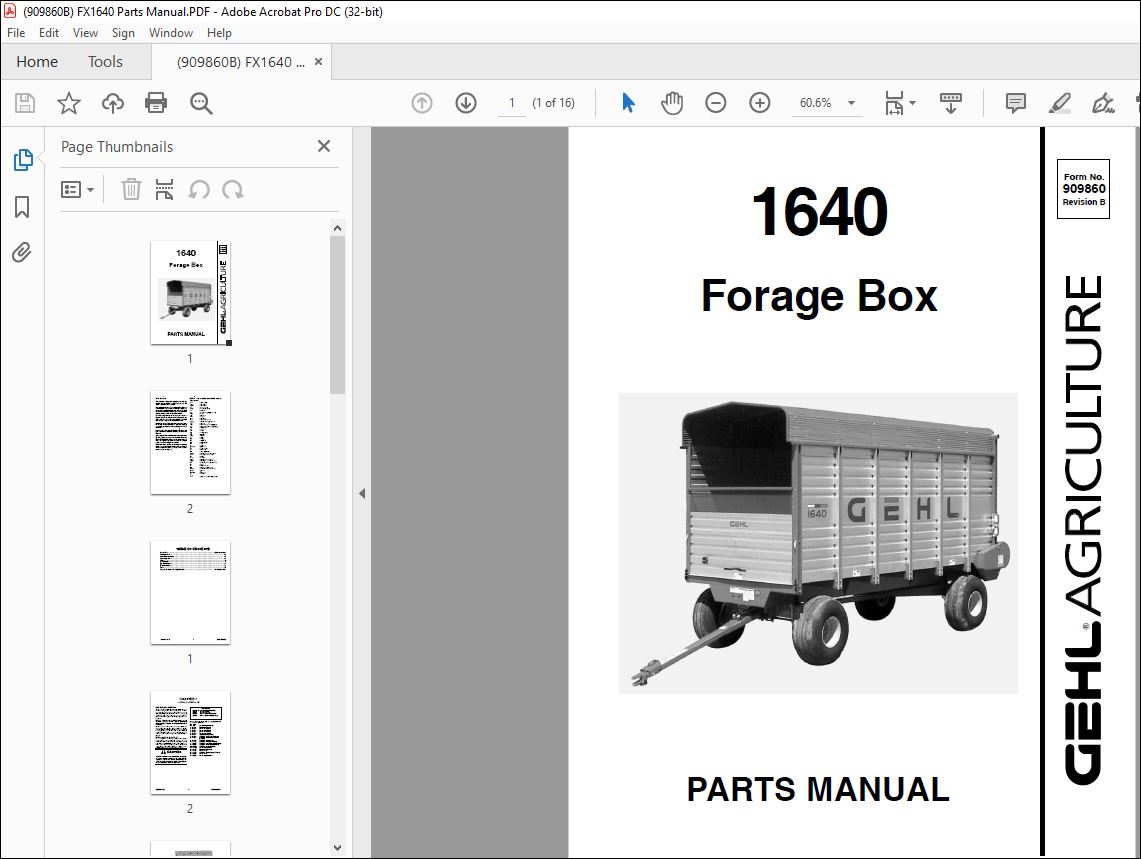Open thumbnails options dropdown menu

77,190
